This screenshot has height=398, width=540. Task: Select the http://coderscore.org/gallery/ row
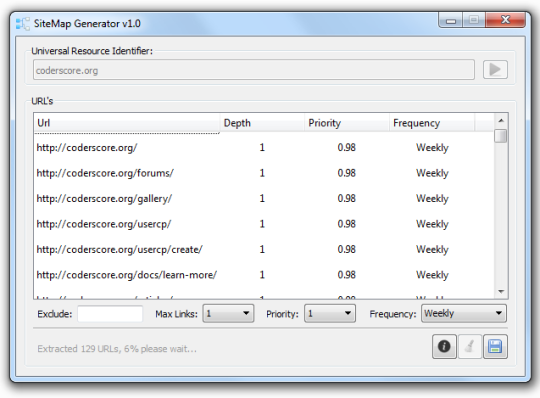[264, 198]
